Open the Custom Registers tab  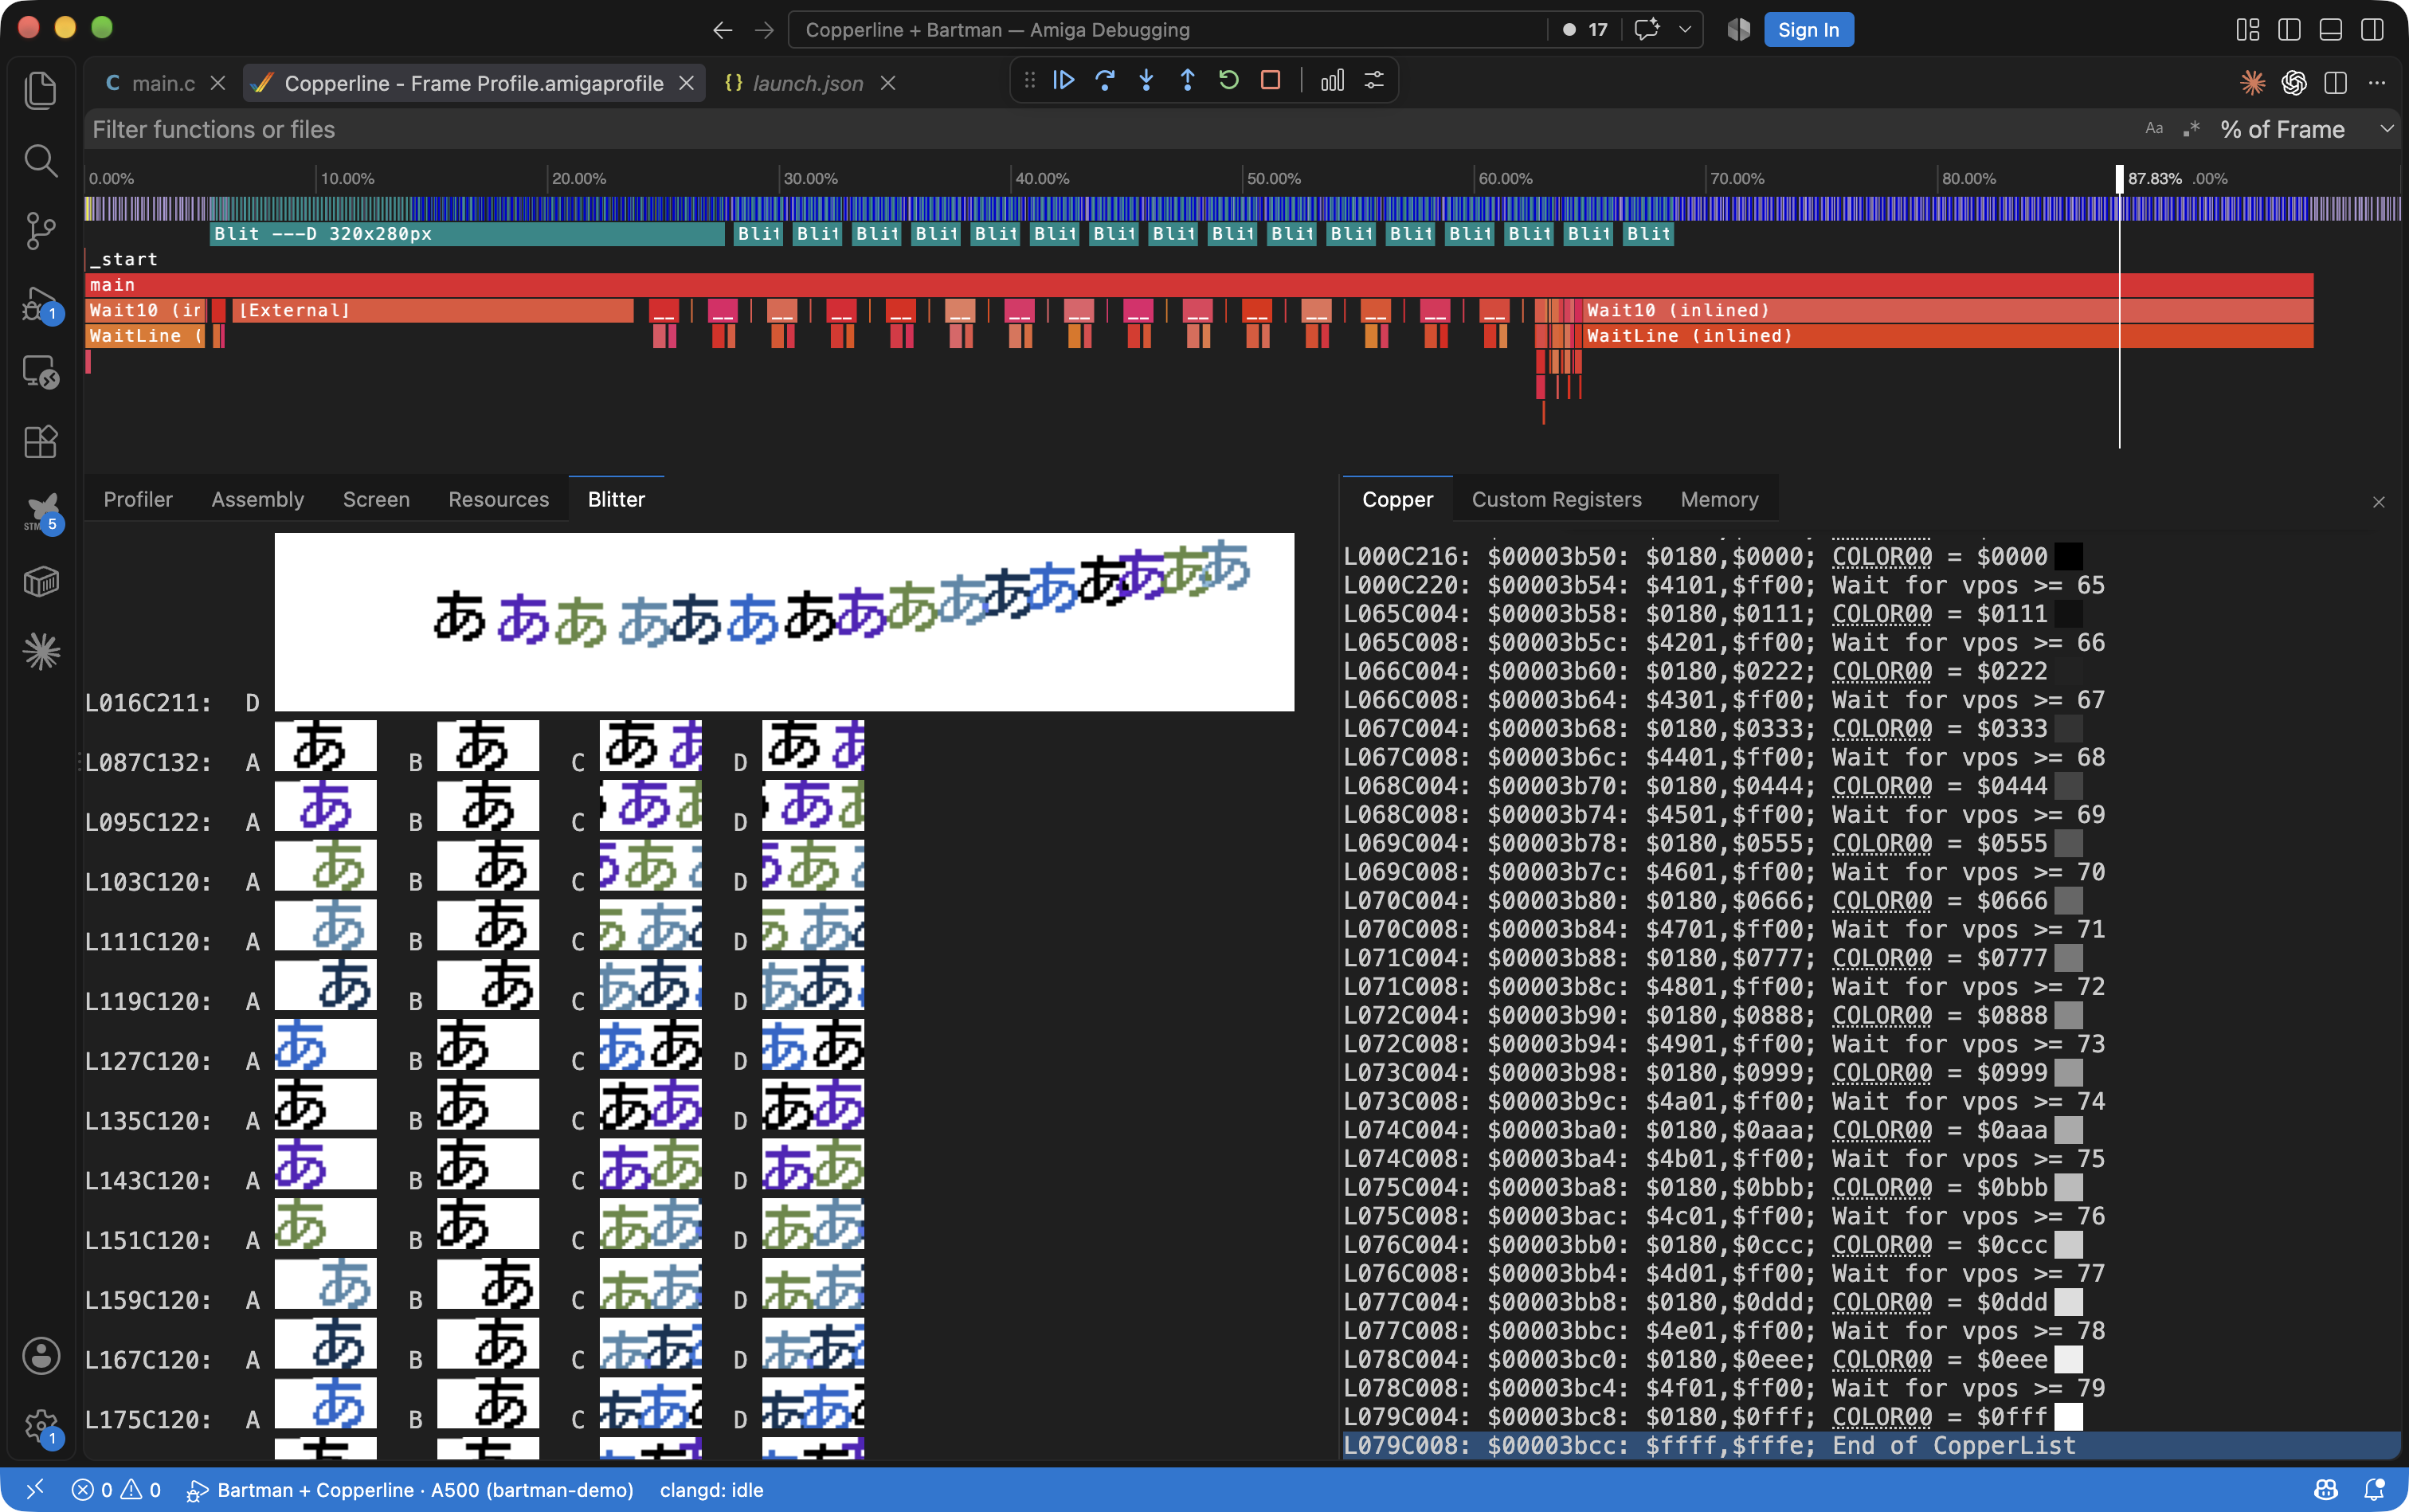click(x=1556, y=499)
